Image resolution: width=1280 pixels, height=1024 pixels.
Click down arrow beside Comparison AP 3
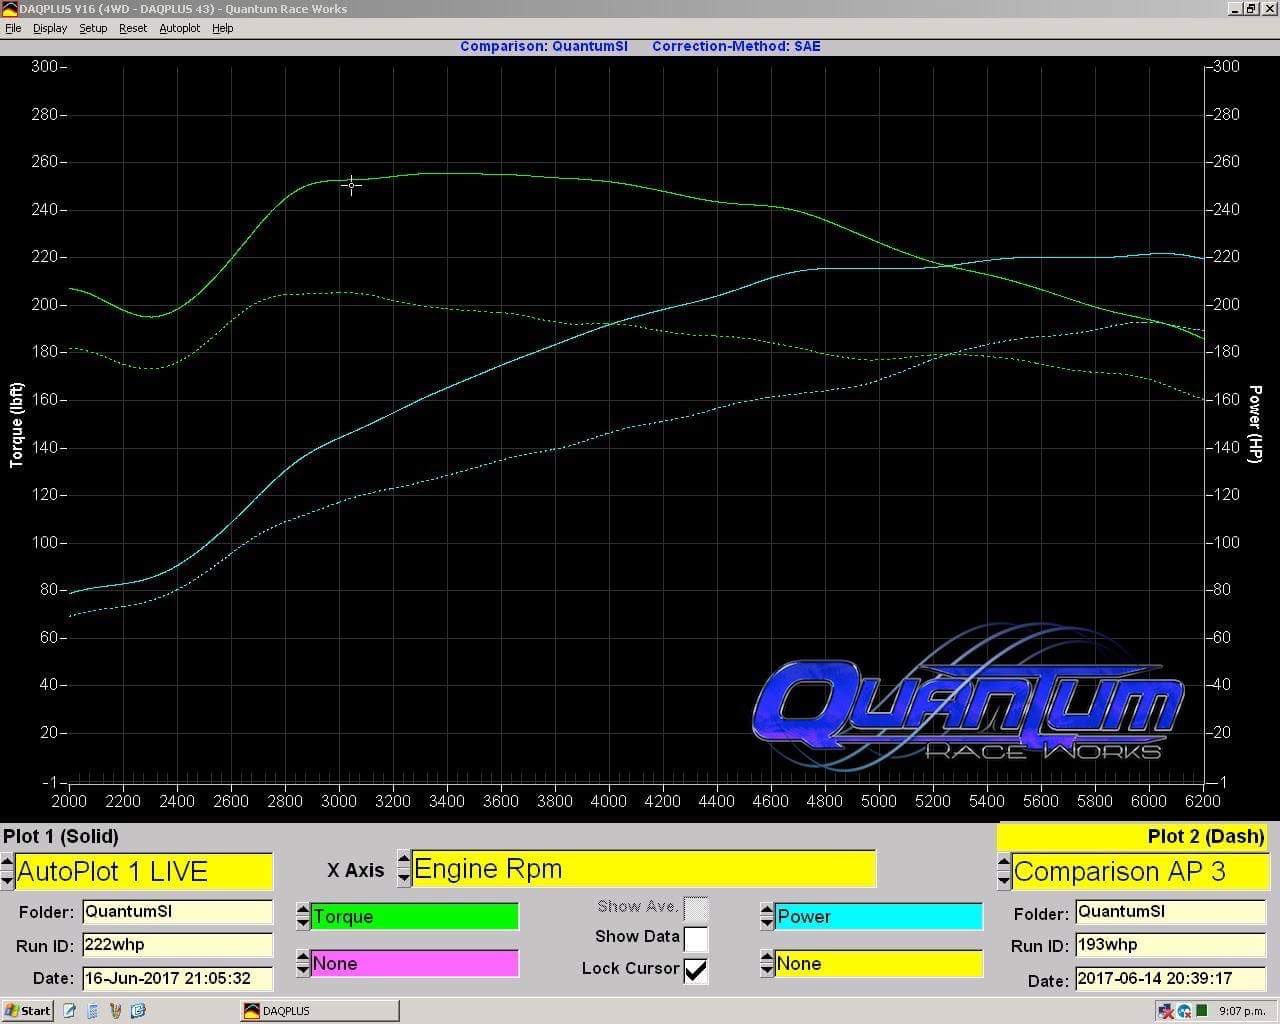tap(1003, 880)
